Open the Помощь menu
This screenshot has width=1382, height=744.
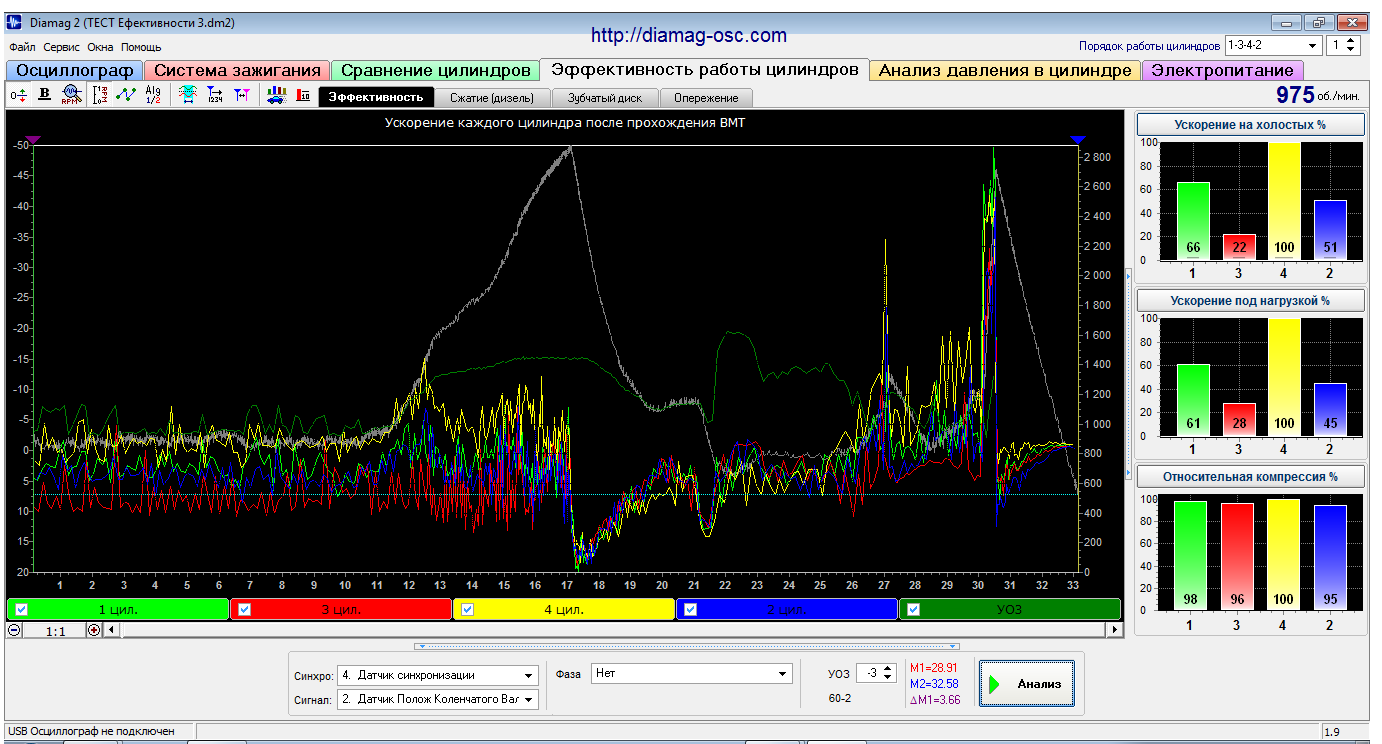pos(141,47)
